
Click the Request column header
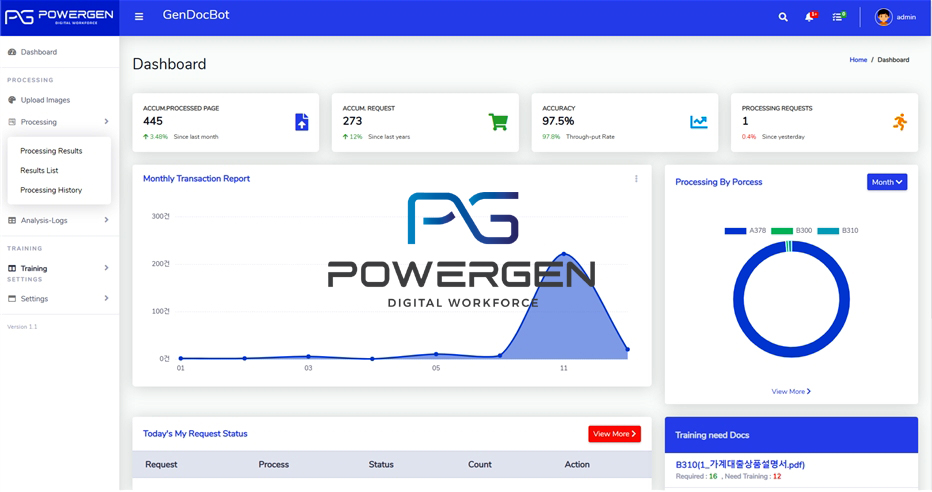pyautogui.click(x=161, y=465)
